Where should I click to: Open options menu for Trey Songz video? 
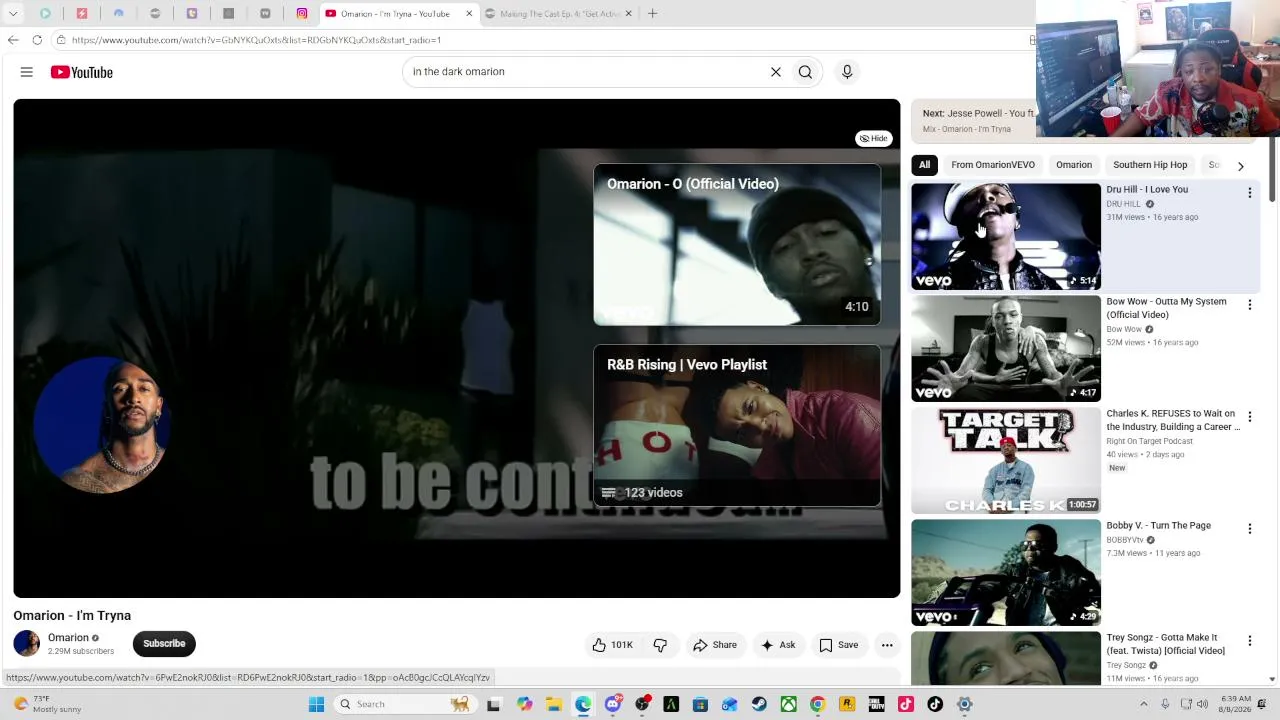click(x=1249, y=641)
